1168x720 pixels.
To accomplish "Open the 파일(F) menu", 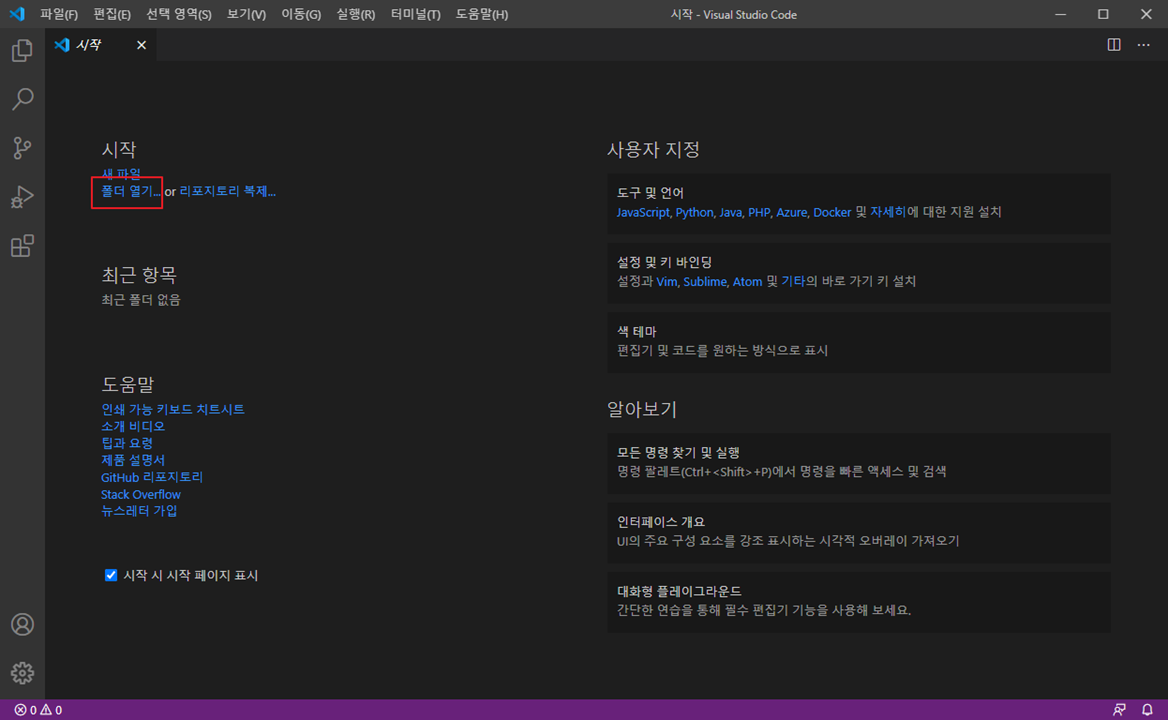I will point(59,14).
